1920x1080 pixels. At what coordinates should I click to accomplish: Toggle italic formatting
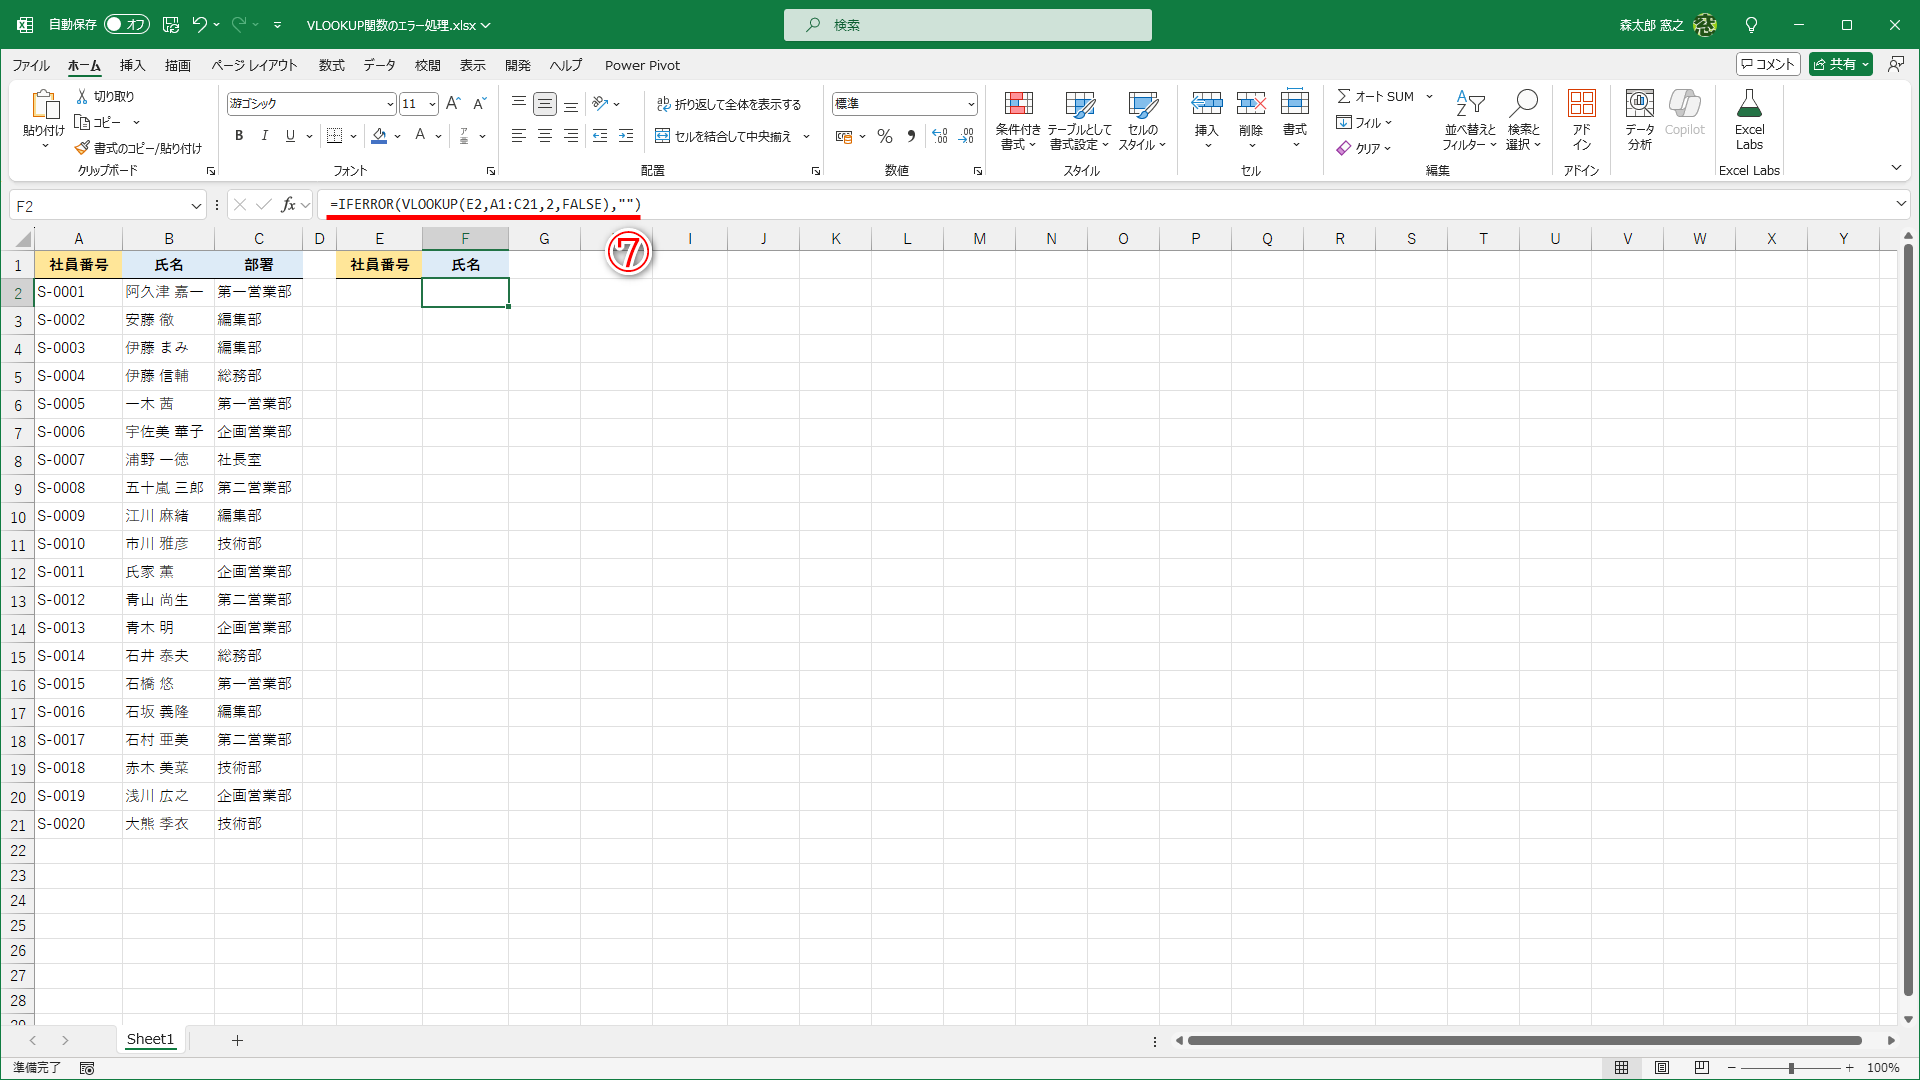[x=264, y=135]
